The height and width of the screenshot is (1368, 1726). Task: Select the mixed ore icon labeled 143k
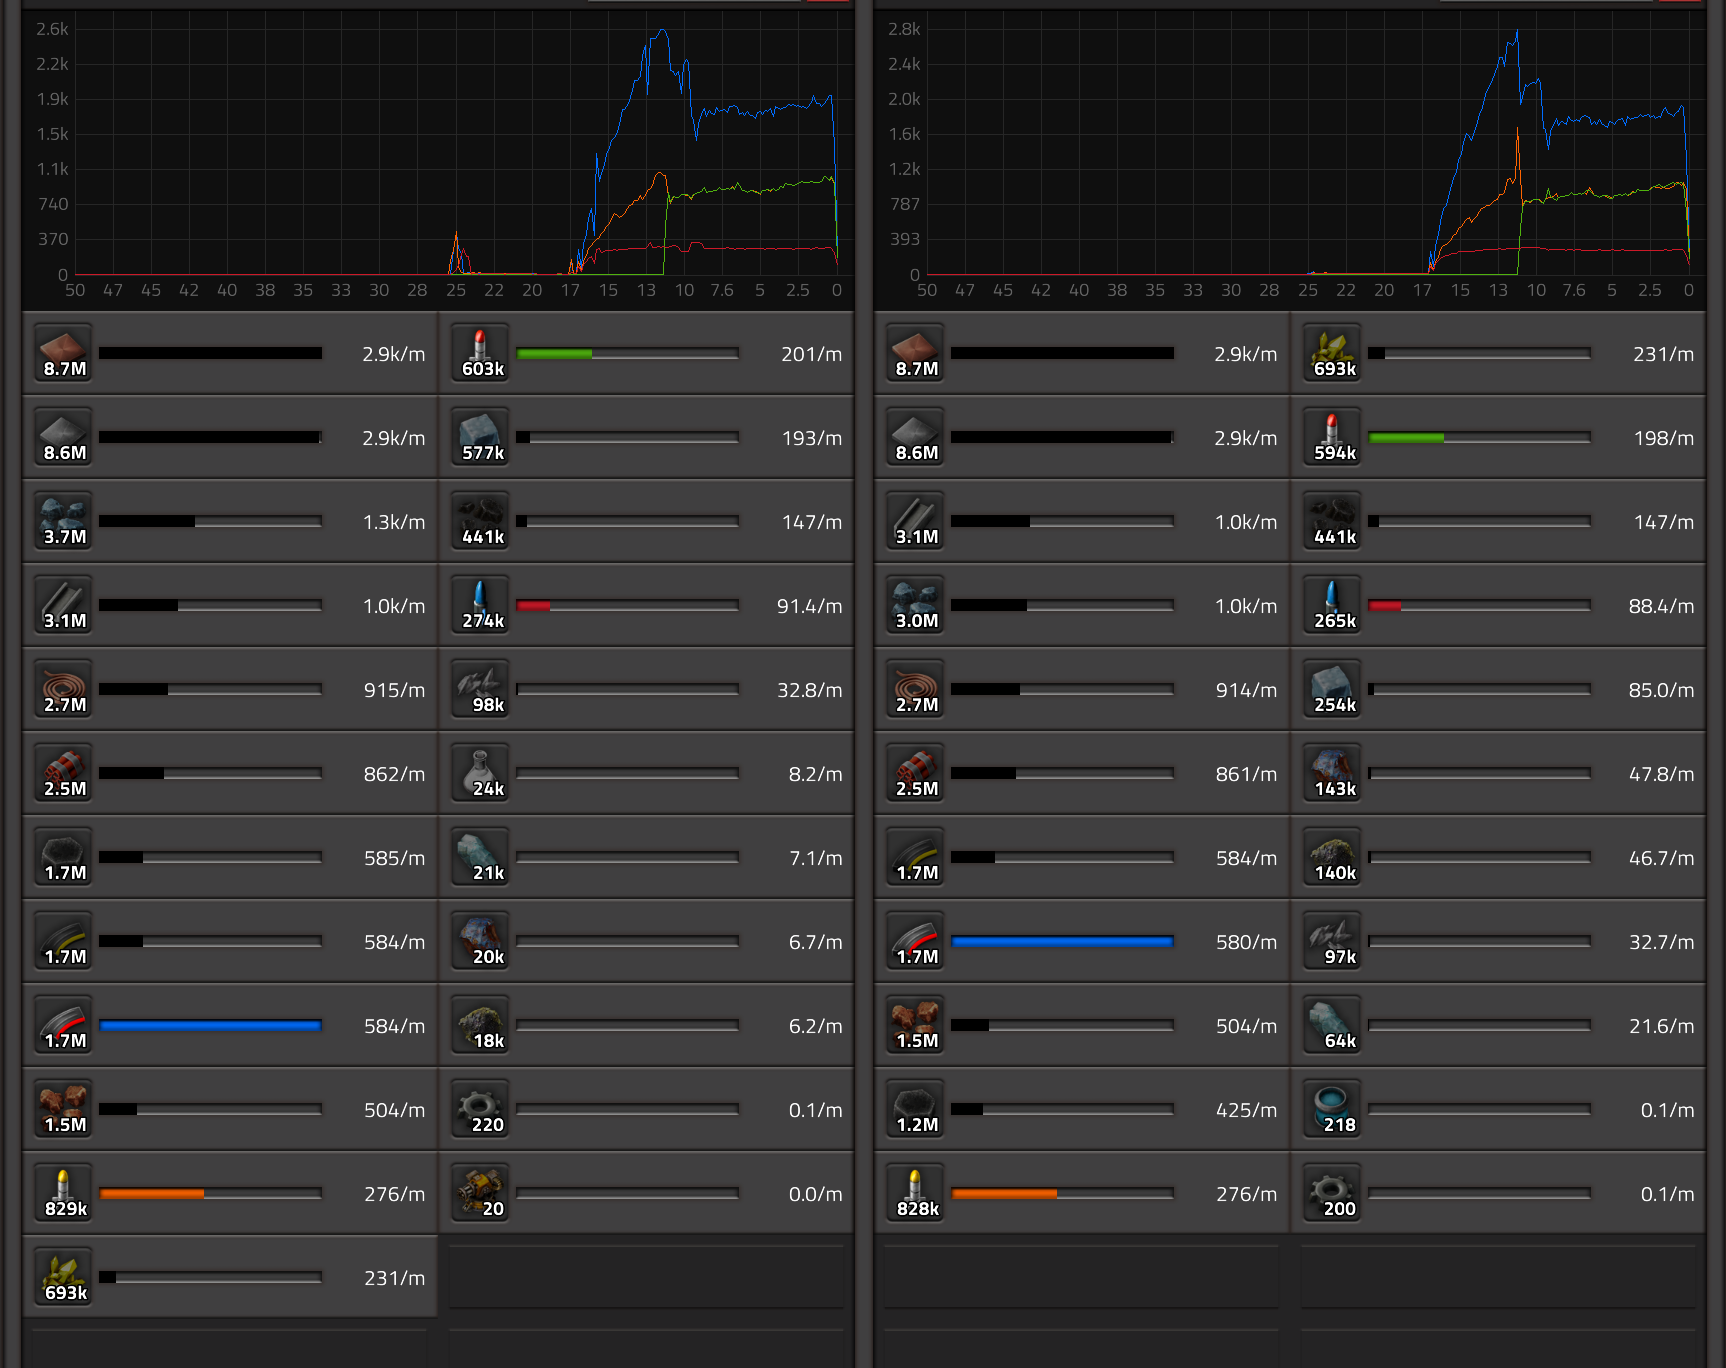point(1333,773)
